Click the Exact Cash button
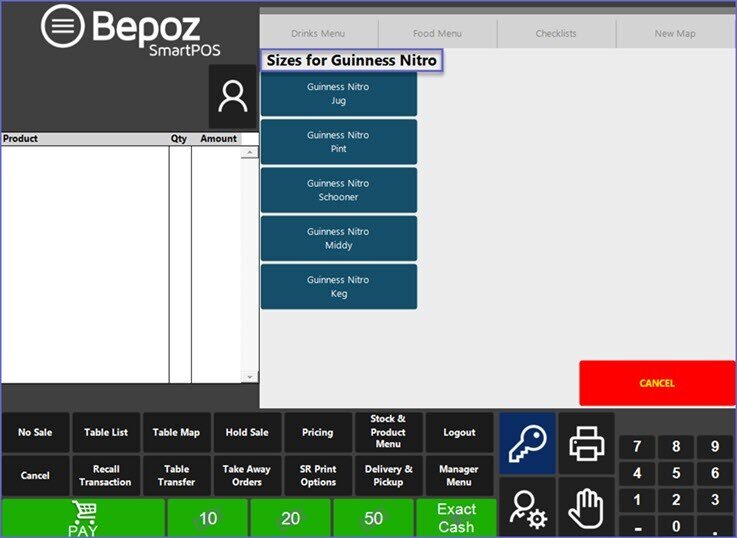The width and height of the screenshot is (737, 538). [x=456, y=518]
